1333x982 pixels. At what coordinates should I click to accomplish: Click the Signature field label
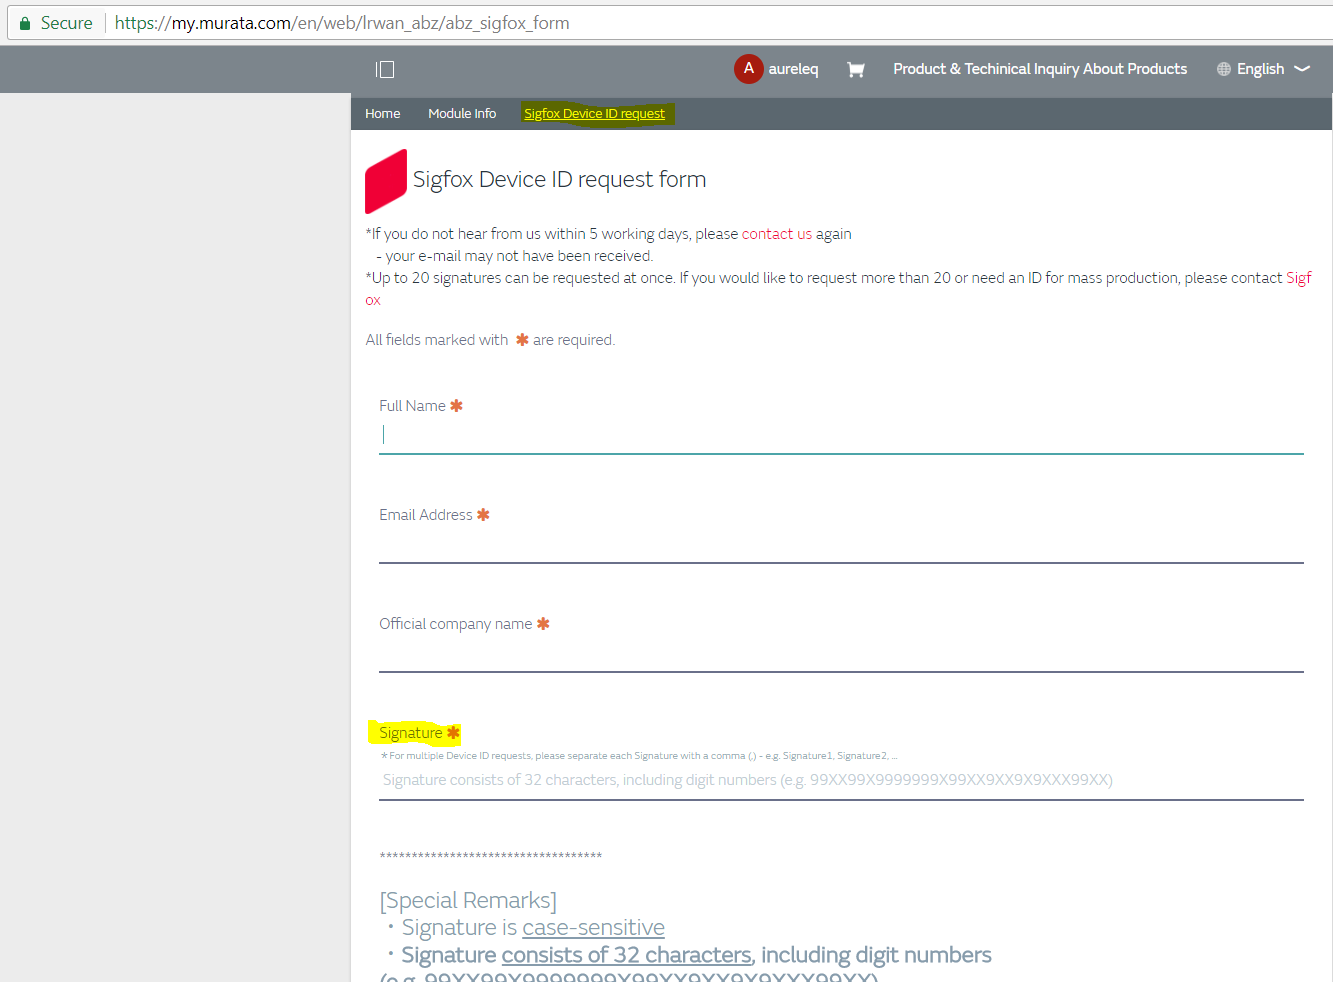(410, 733)
